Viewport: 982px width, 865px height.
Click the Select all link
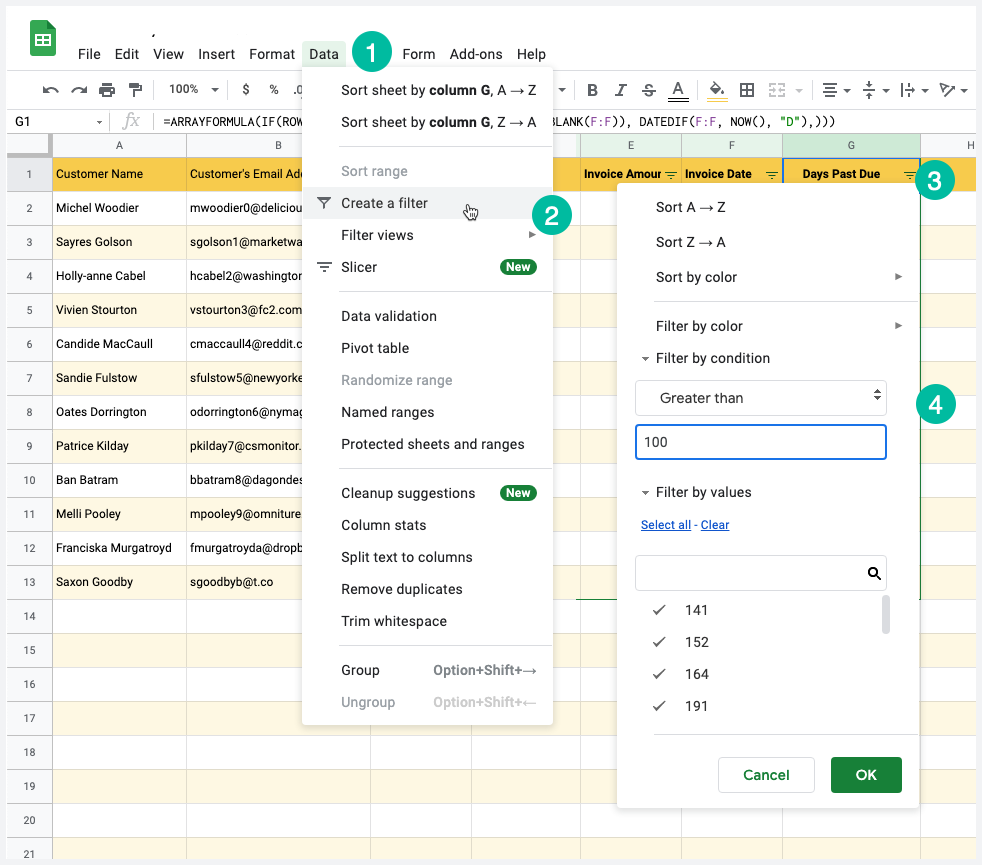pyautogui.click(x=665, y=525)
